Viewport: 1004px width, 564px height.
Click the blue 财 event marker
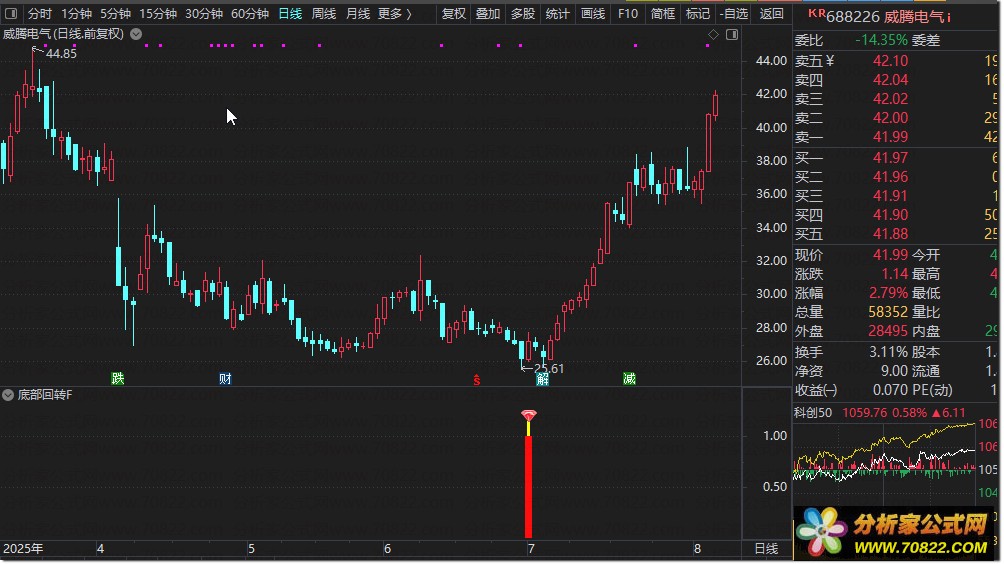225,378
